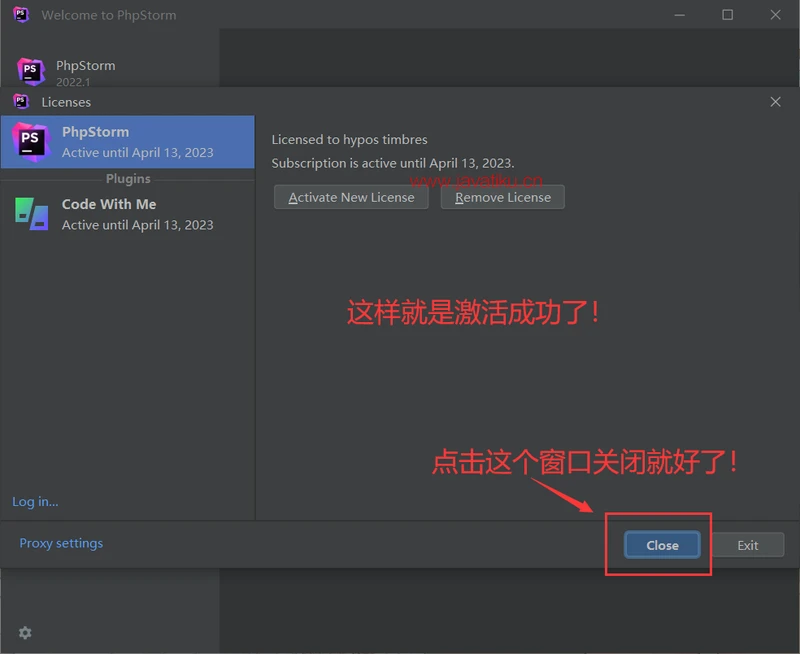The height and width of the screenshot is (654, 800).
Task: Open the Log in... link
Action: 35,502
